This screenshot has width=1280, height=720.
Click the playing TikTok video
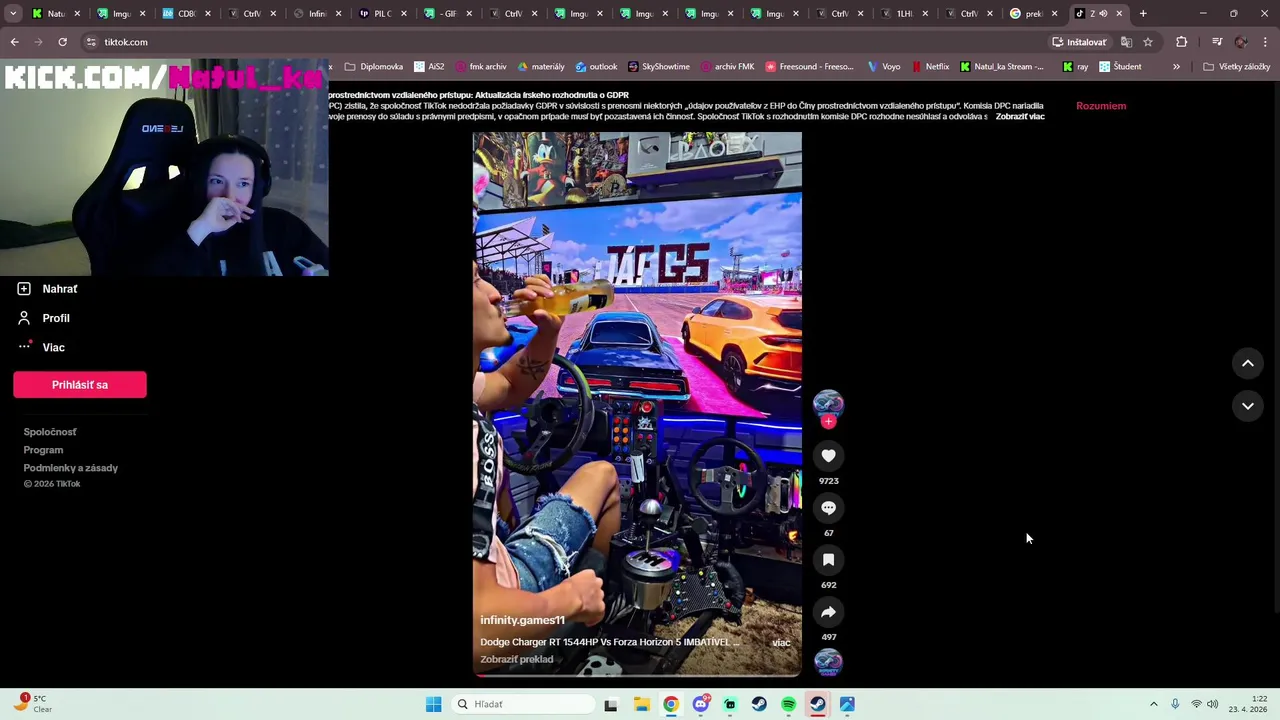point(637,404)
